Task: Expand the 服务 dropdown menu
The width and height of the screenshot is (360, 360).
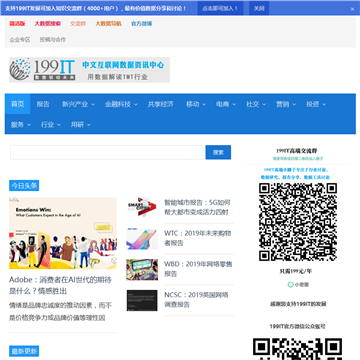Action: tap(20, 125)
